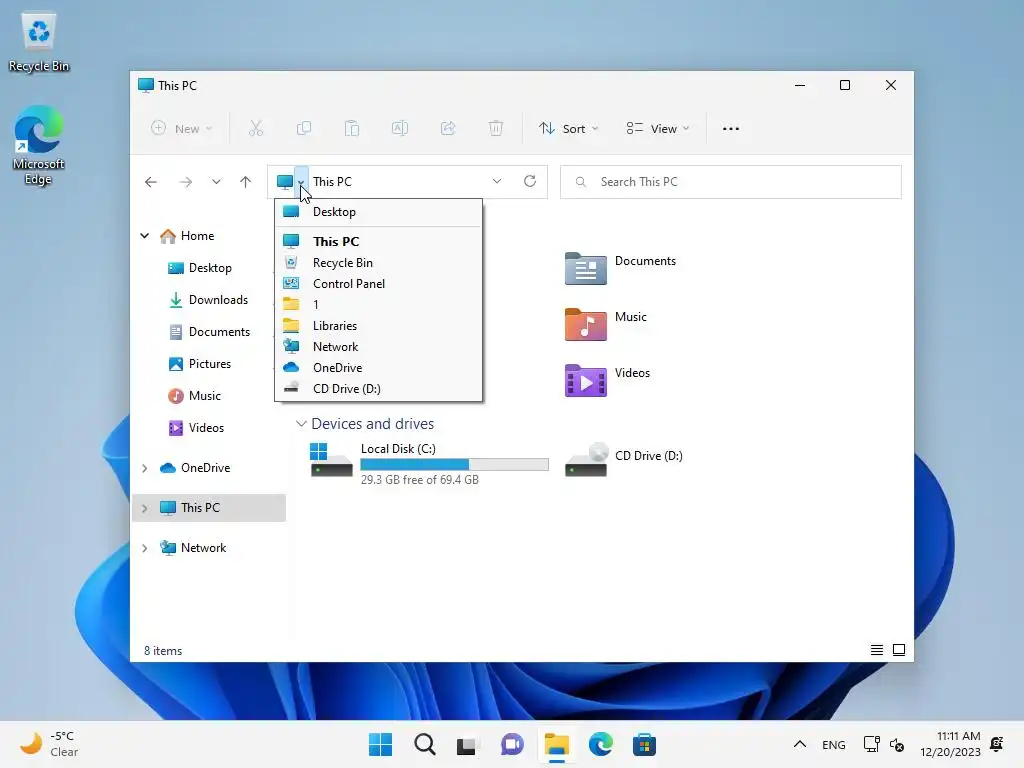Choose Libraries in the location dropdown

click(x=378, y=325)
